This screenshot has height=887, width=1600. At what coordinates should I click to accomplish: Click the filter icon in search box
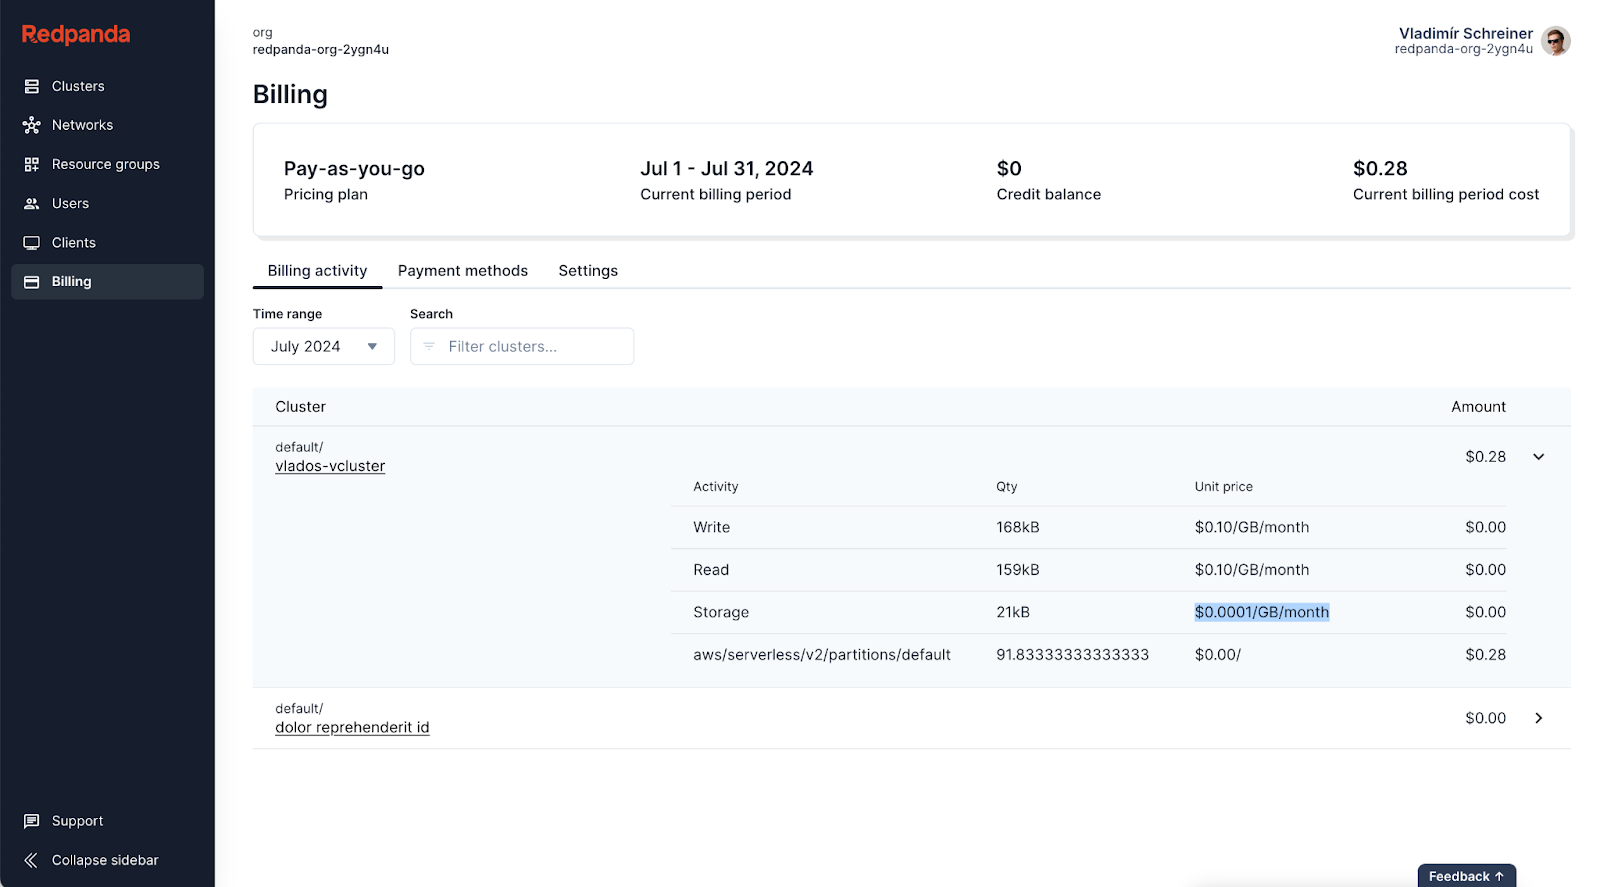[429, 346]
